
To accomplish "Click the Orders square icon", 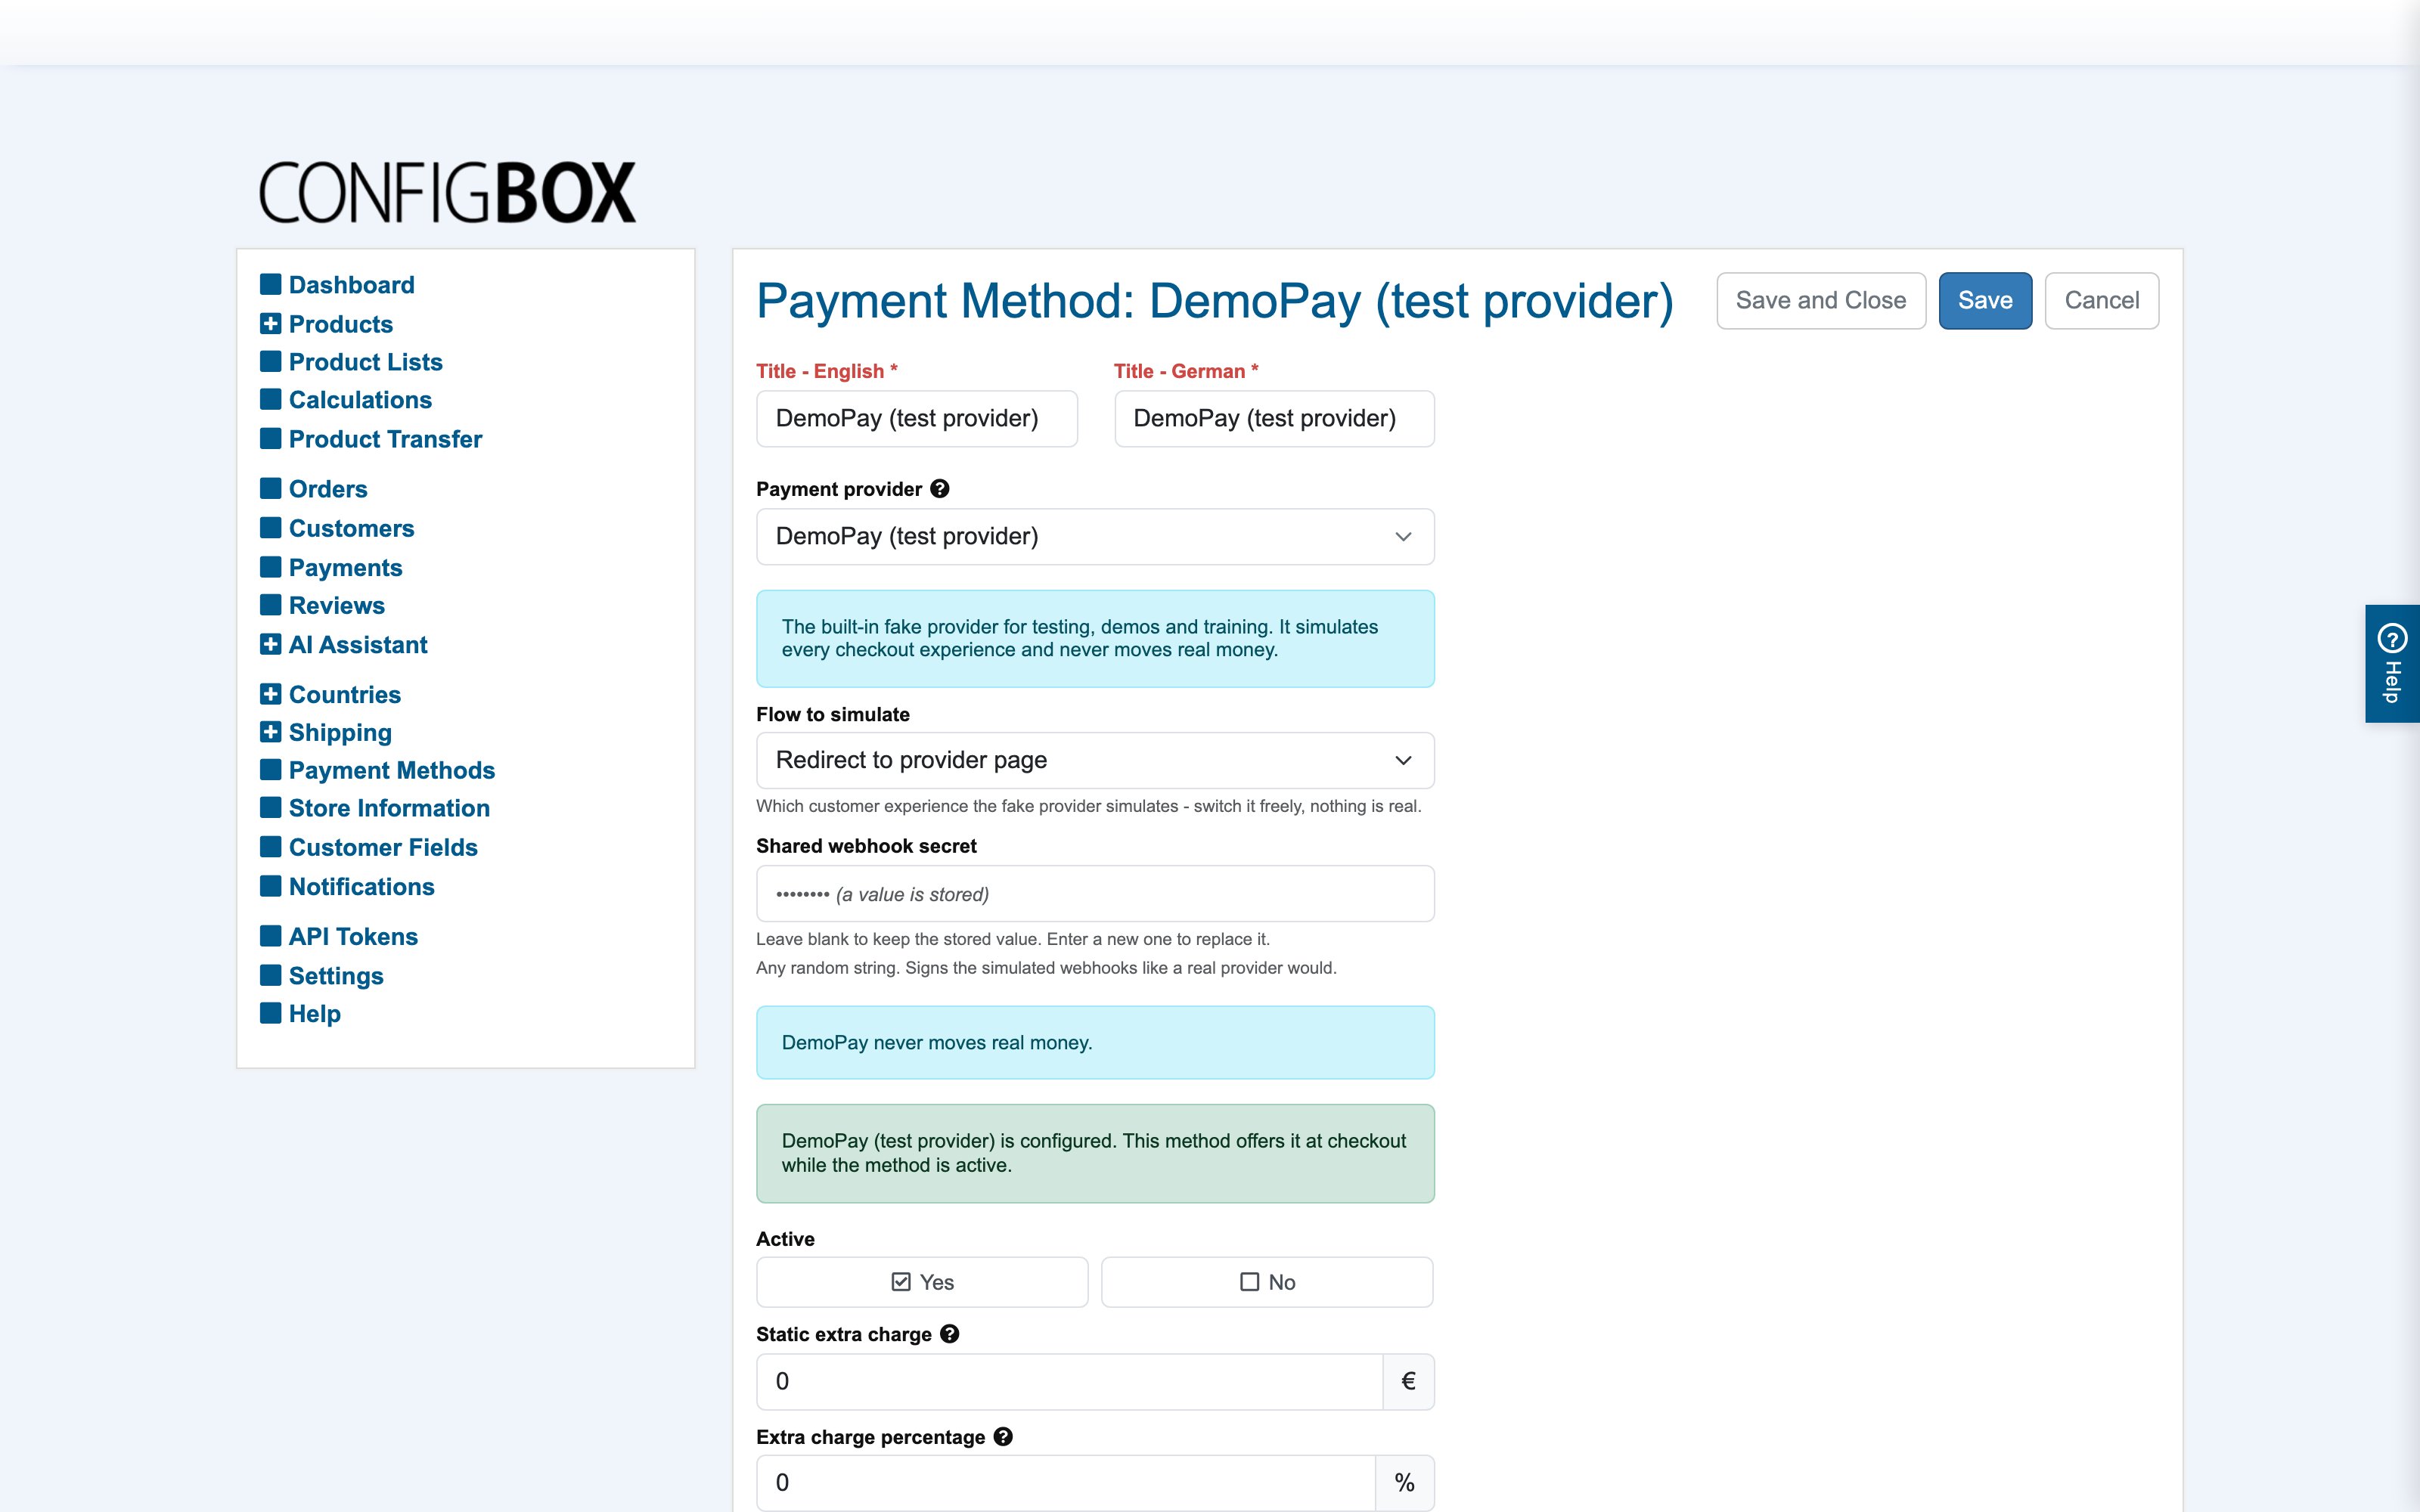I will 270,488.
